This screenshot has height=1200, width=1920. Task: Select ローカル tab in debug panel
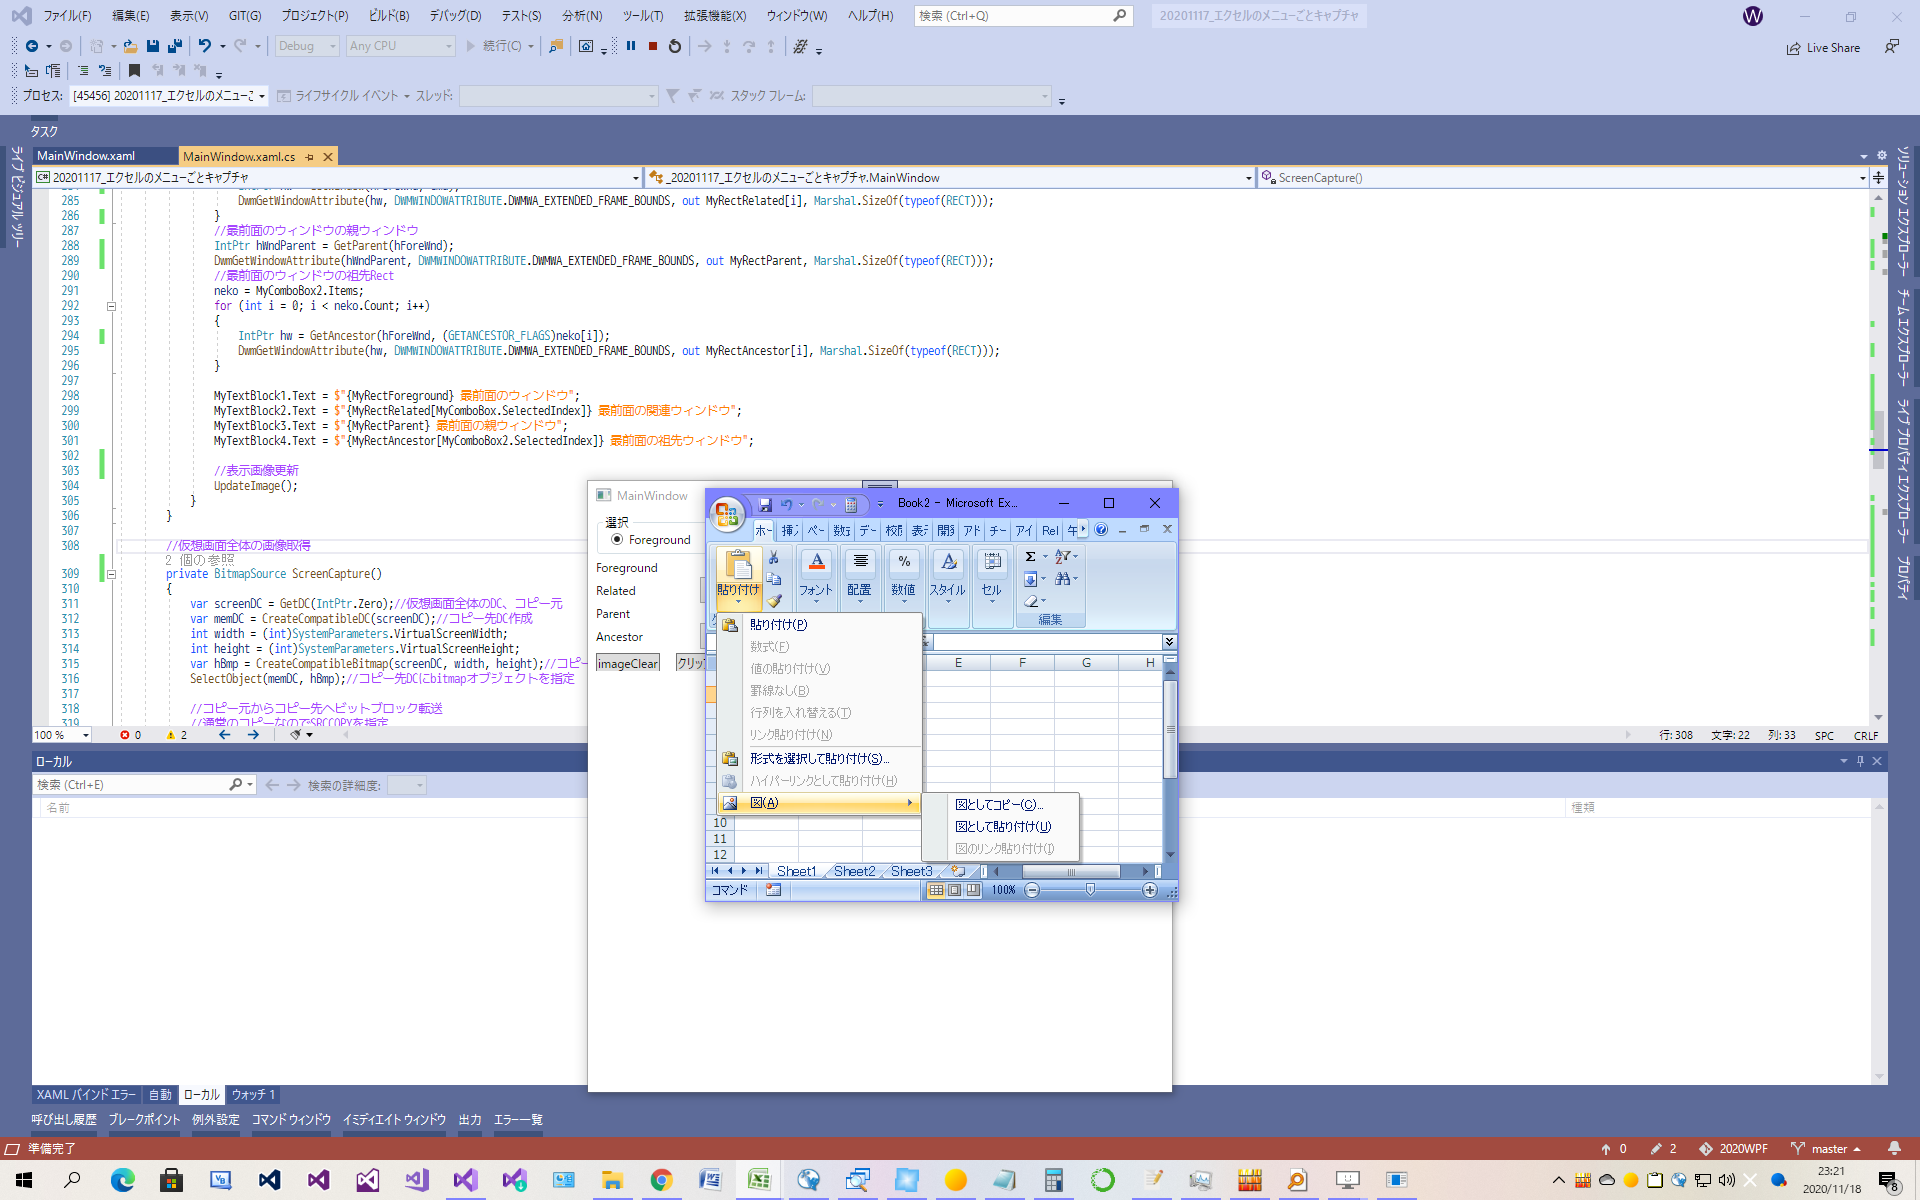tap(200, 1094)
